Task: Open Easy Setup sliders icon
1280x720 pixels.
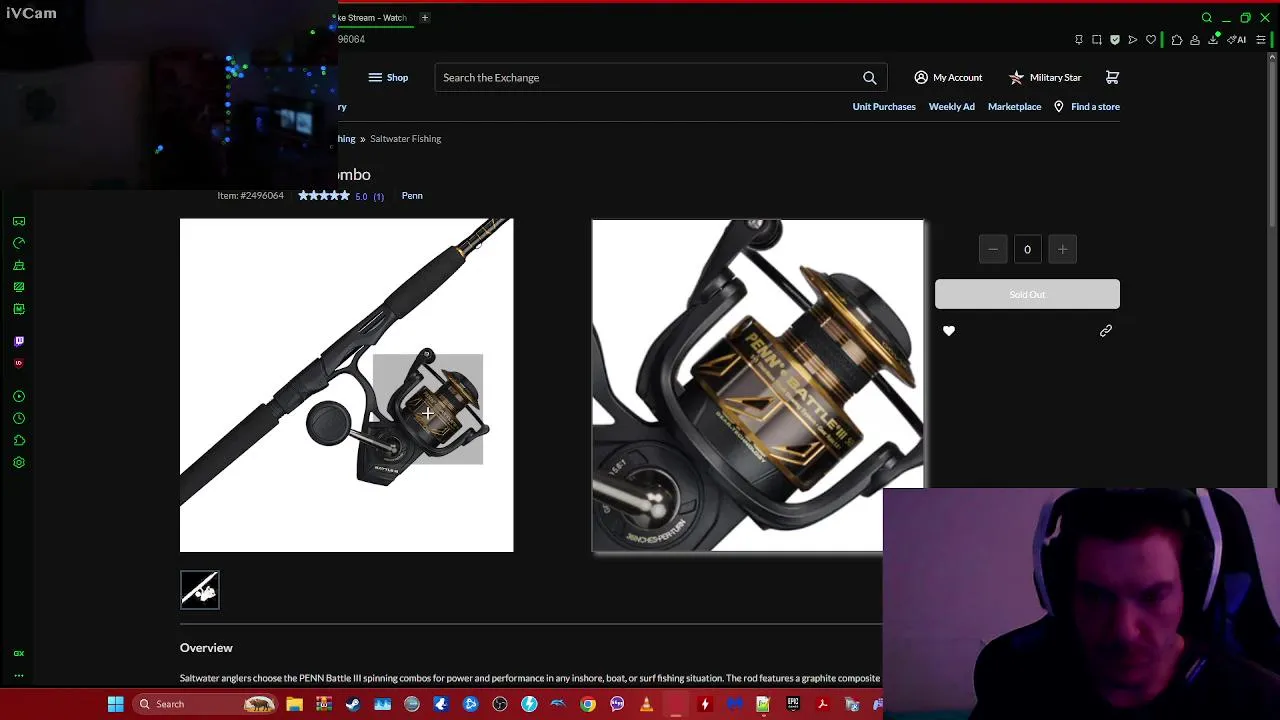Action: pyautogui.click(x=1261, y=40)
